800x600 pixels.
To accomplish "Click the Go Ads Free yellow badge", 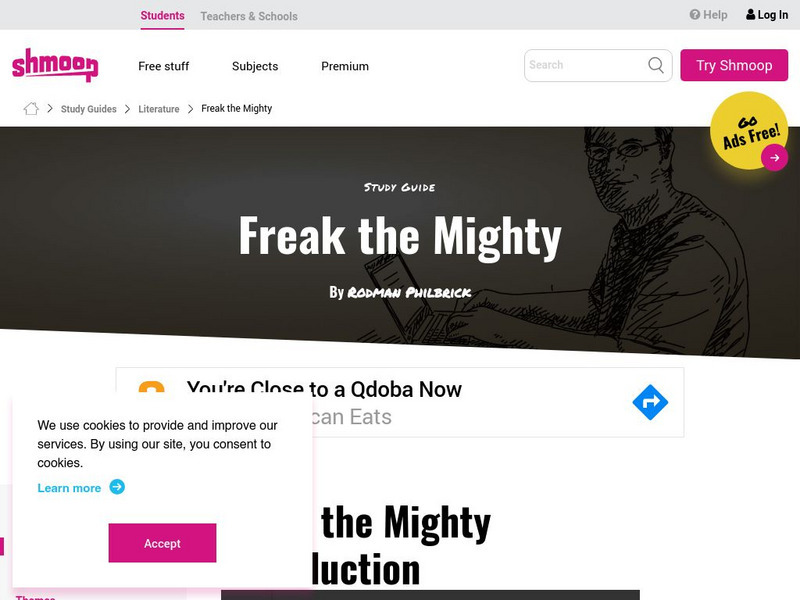I will coord(748,130).
